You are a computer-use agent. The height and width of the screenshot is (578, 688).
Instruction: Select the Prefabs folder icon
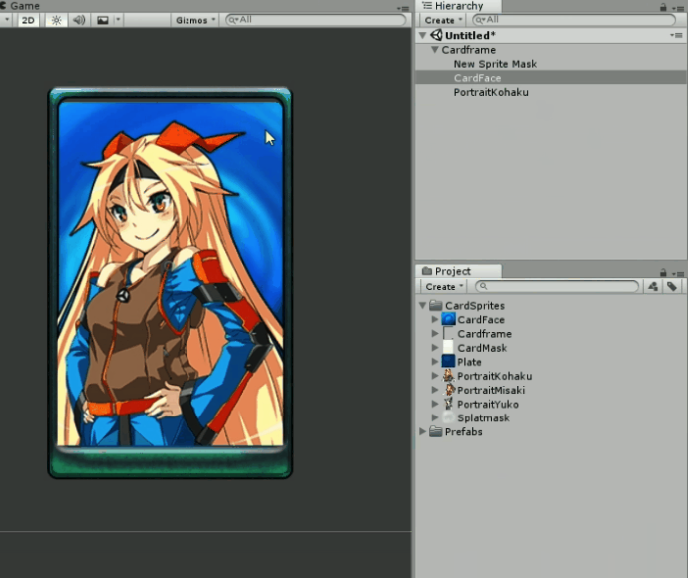tap(435, 431)
